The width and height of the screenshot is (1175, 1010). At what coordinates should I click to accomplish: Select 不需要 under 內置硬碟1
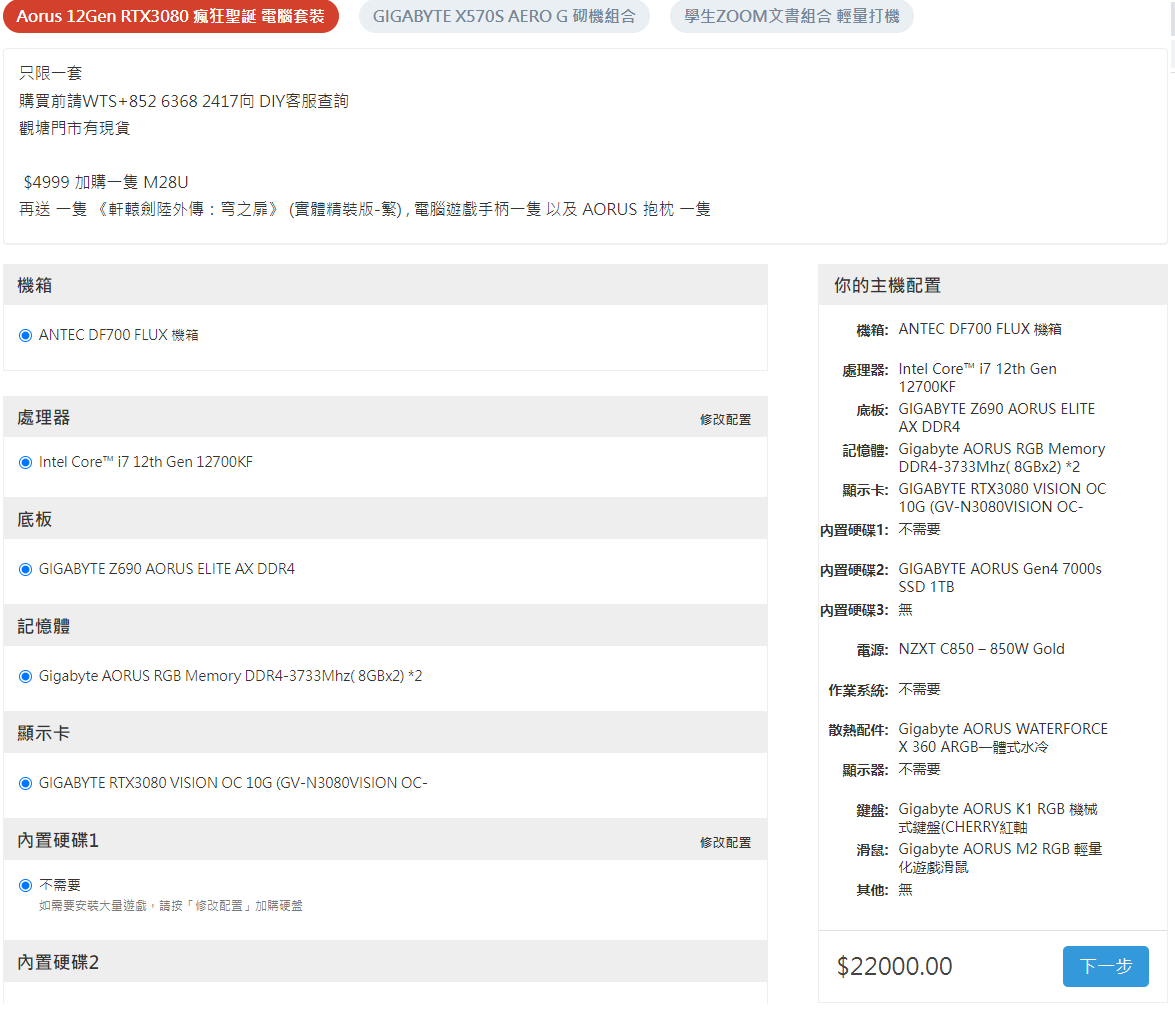[26, 885]
